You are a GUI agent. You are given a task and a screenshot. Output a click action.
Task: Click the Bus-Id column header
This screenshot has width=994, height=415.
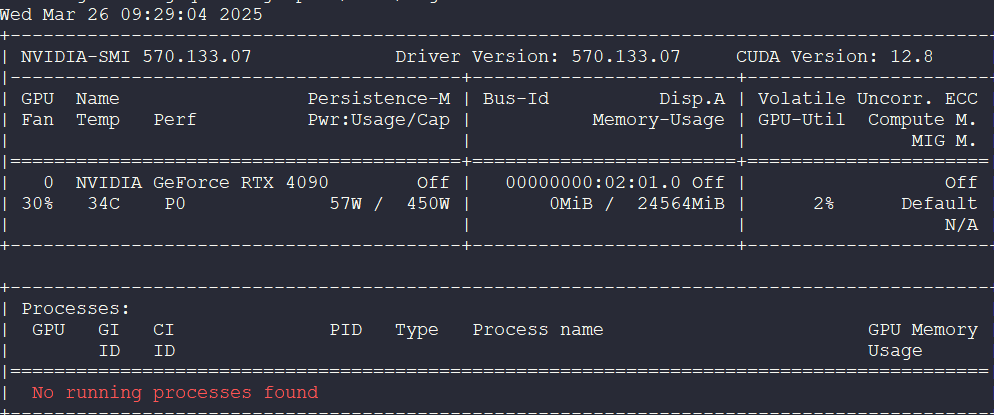point(516,99)
